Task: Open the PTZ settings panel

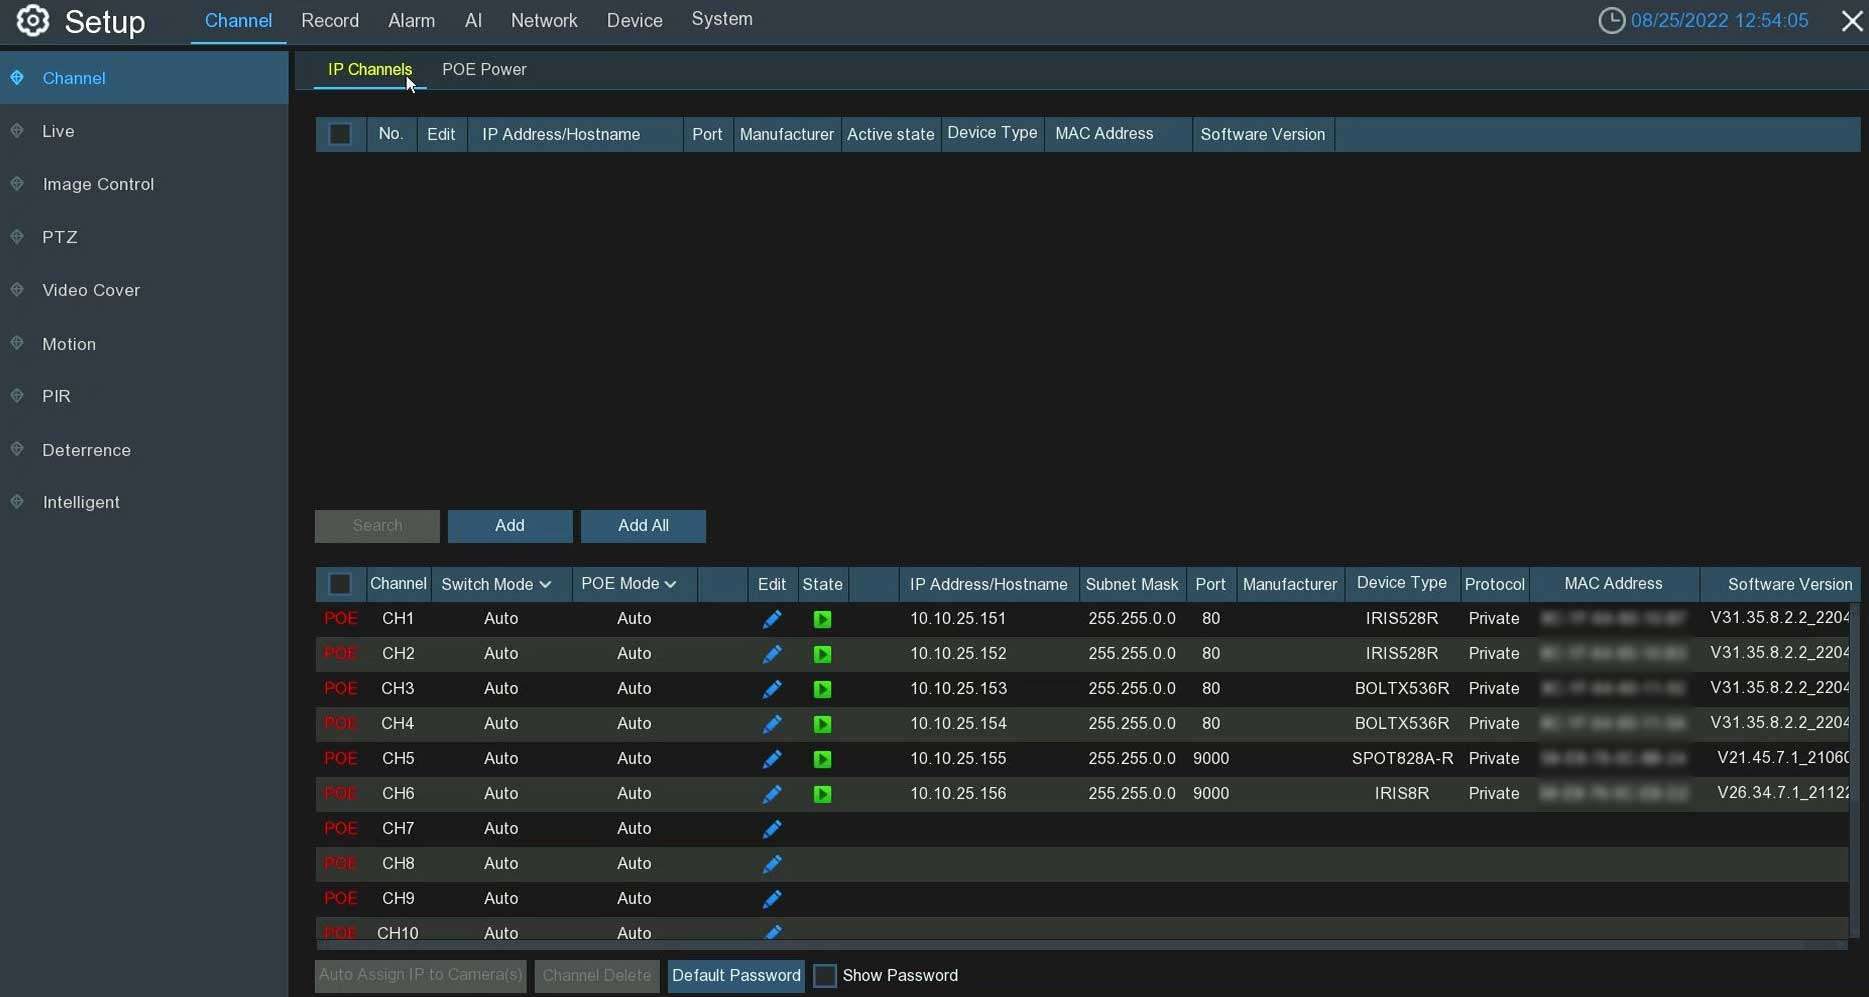Action: [60, 237]
